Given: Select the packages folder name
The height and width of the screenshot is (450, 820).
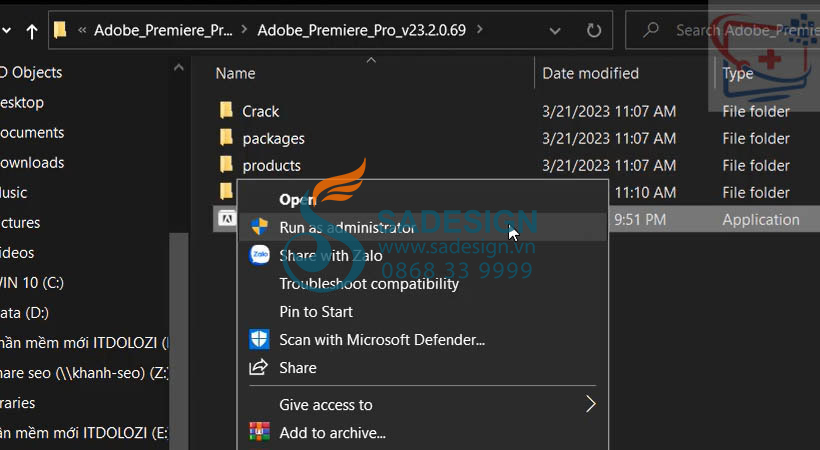Looking at the screenshot, I should tap(274, 139).
